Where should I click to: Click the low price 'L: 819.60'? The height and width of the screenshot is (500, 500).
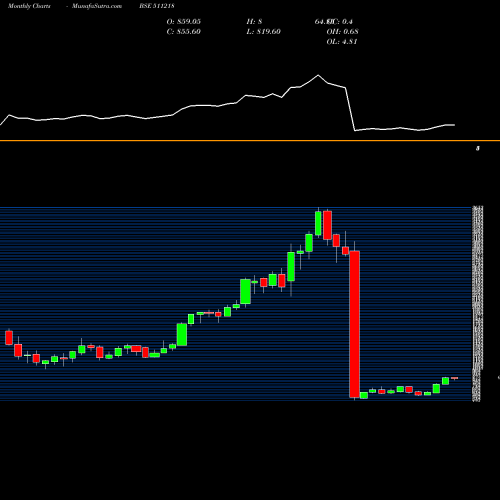263,31
